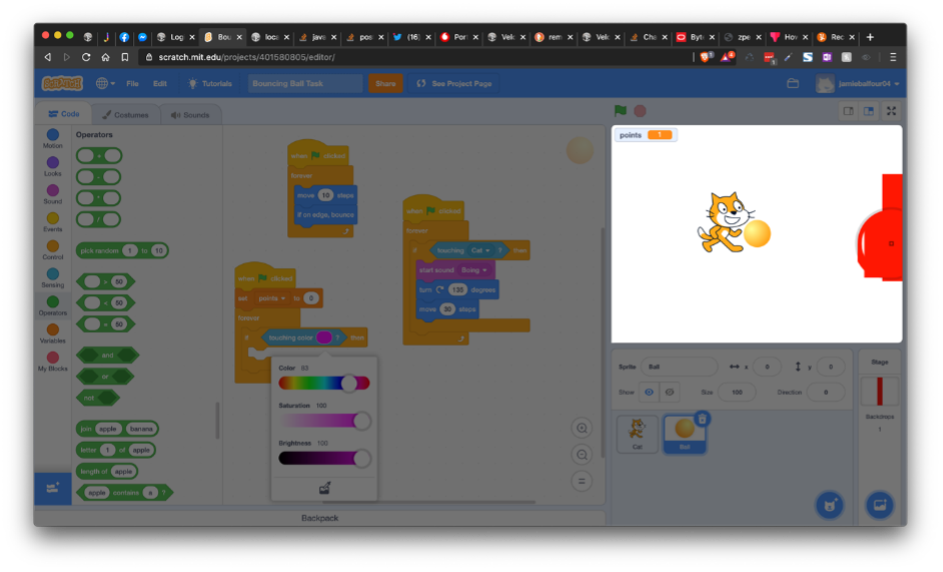Open the Boing sound dropdown

(473, 270)
